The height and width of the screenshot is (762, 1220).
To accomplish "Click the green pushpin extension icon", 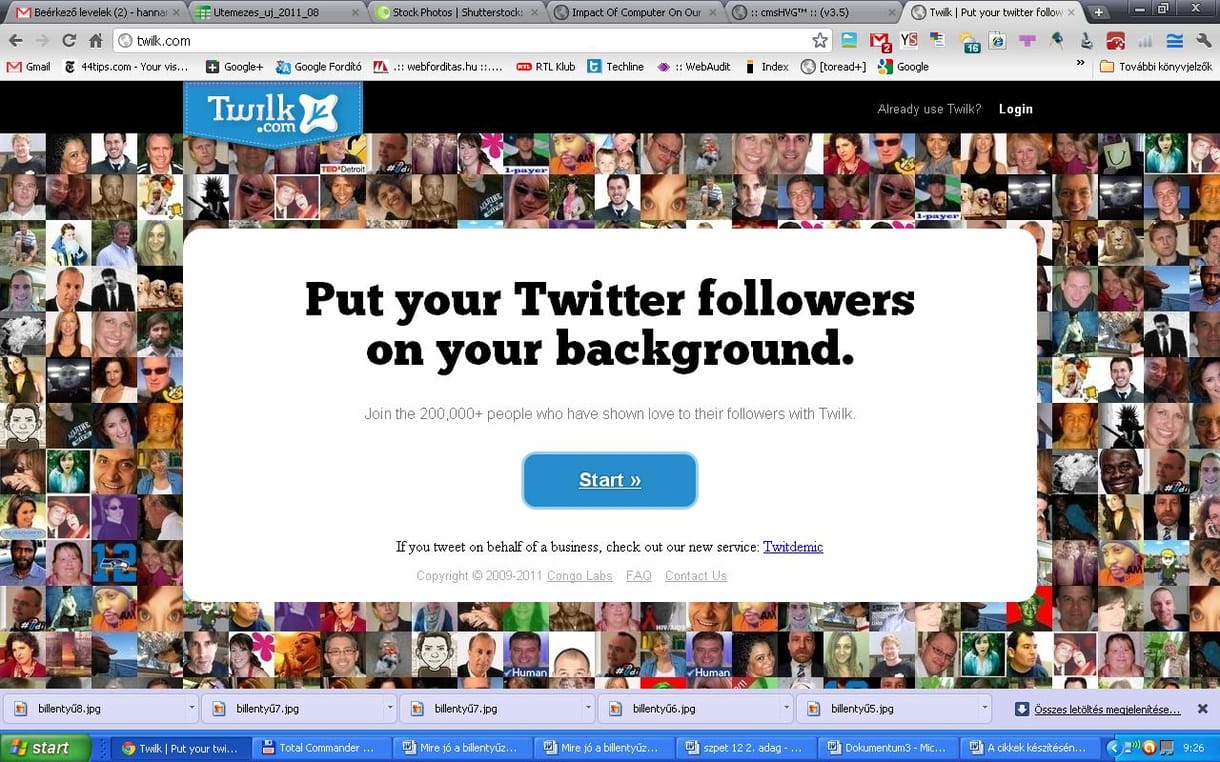I will coord(1056,41).
